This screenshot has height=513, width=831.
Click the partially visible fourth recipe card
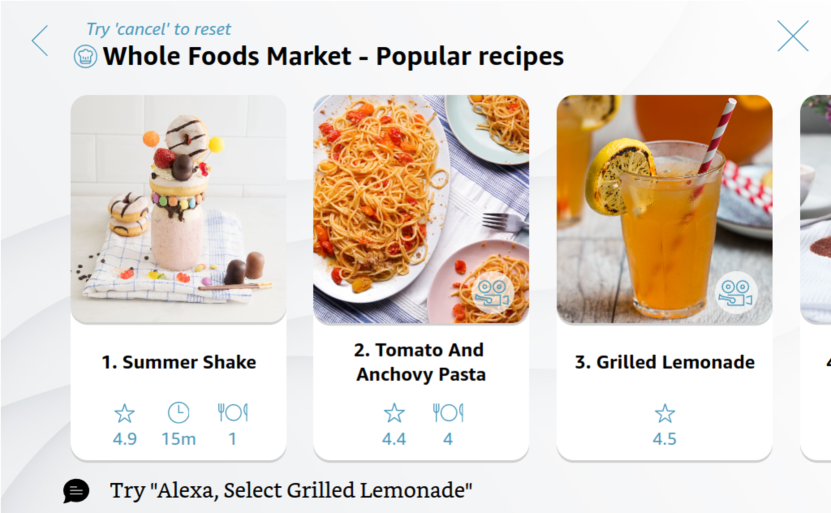(x=816, y=280)
